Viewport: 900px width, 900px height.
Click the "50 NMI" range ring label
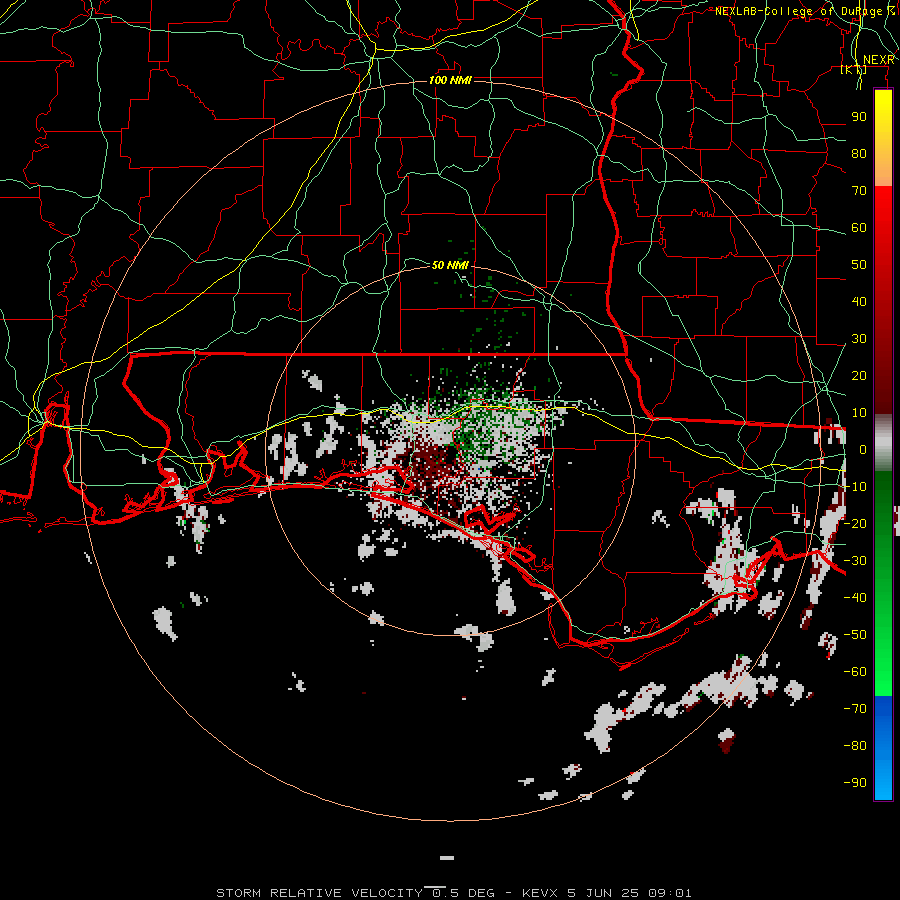tap(450, 265)
